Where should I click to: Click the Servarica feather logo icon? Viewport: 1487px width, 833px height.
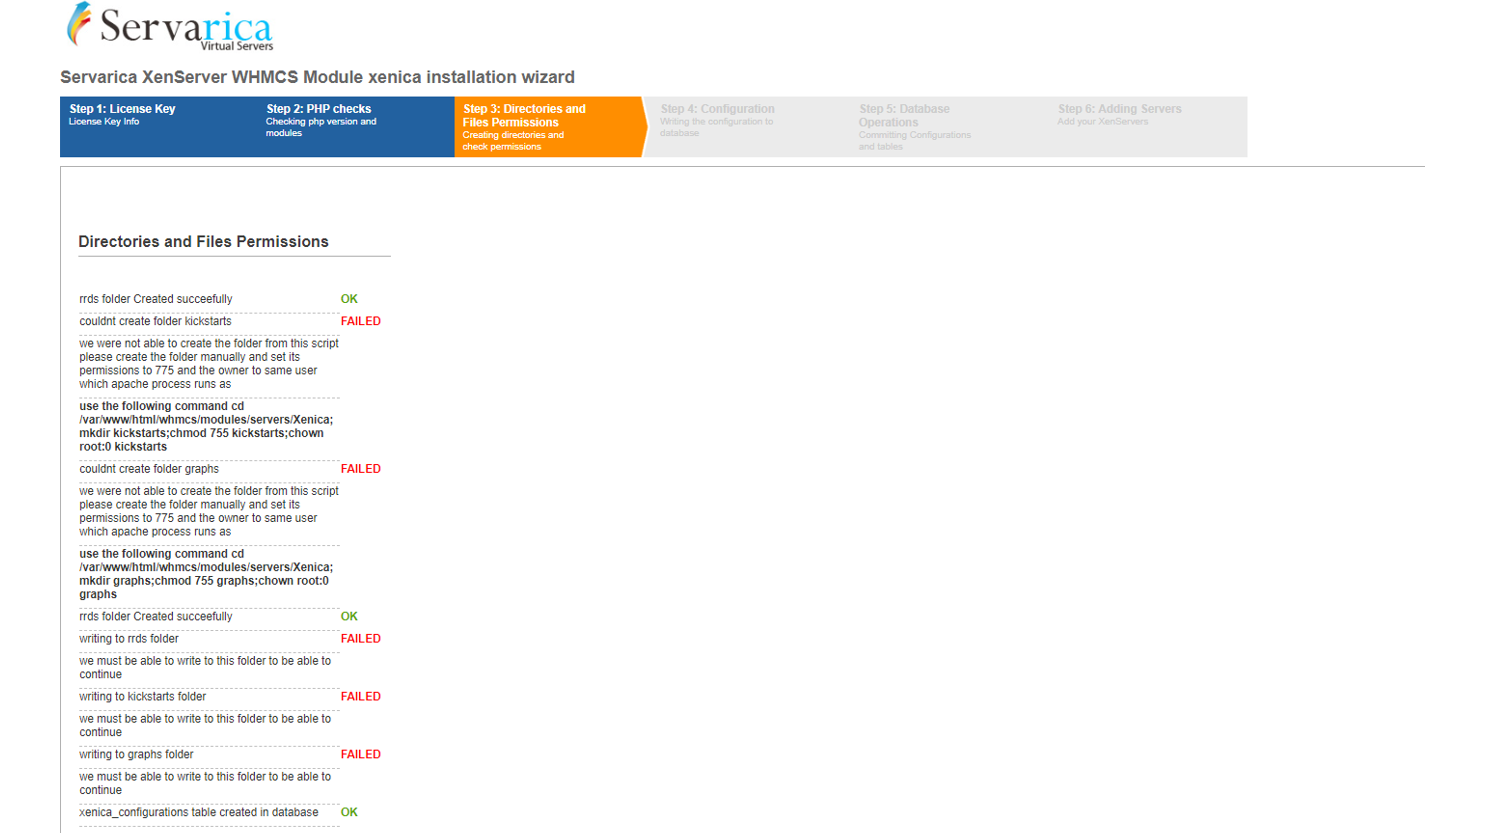tap(79, 24)
